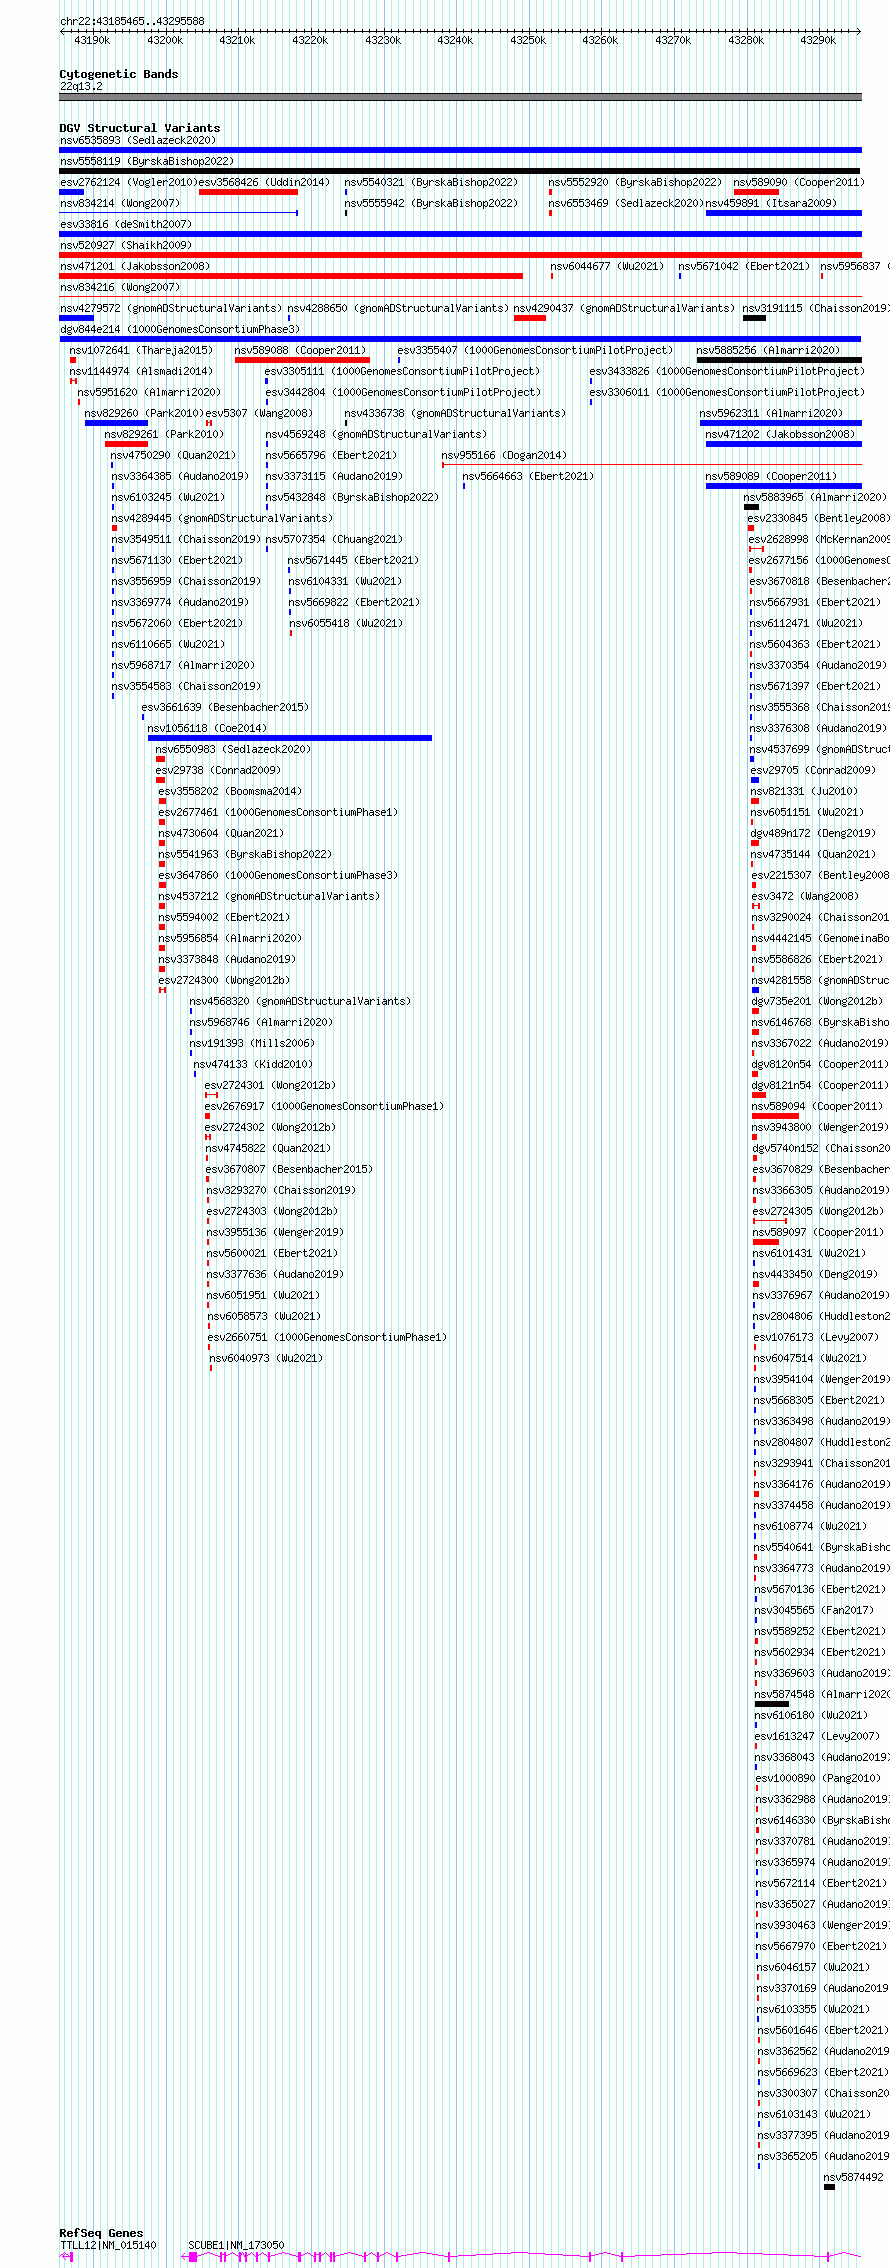
Task: Select nsv191393 (Mills2006) label
Action: (x=252, y=1043)
